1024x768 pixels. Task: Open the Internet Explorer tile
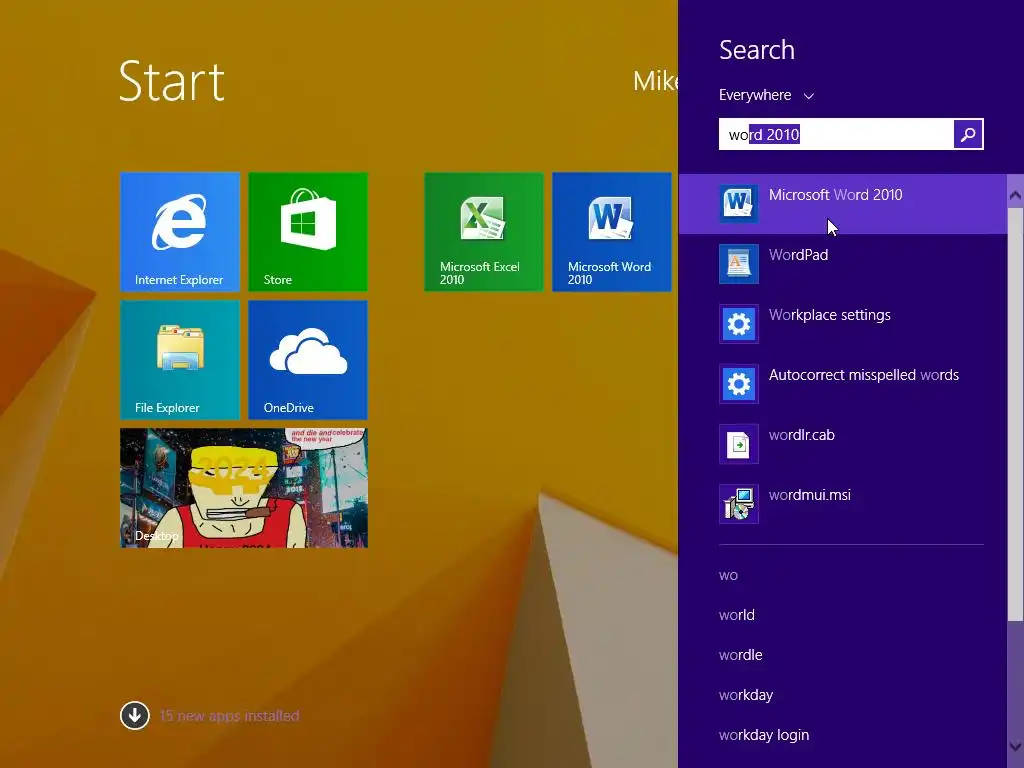click(x=180, y=232)
